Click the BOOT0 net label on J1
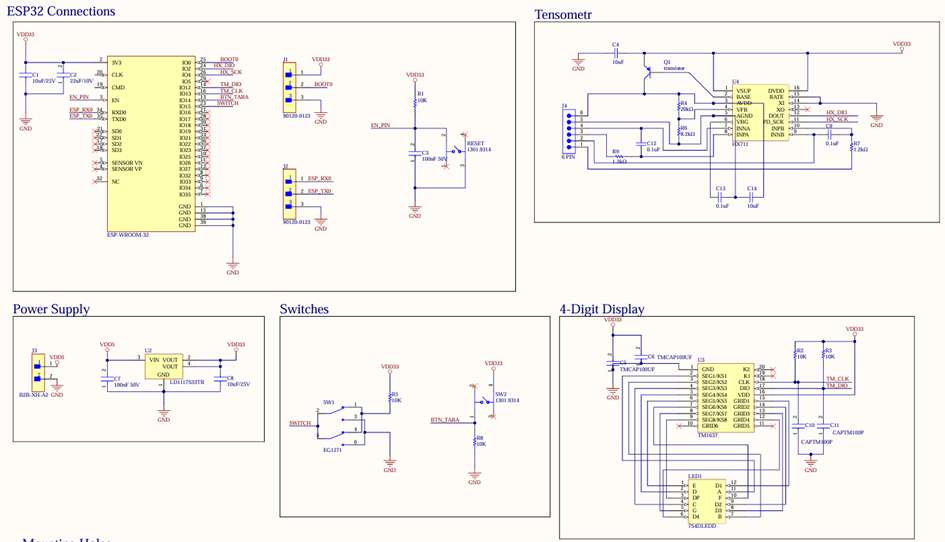Screen dimensions: 945x542 (x=323, y=84)
